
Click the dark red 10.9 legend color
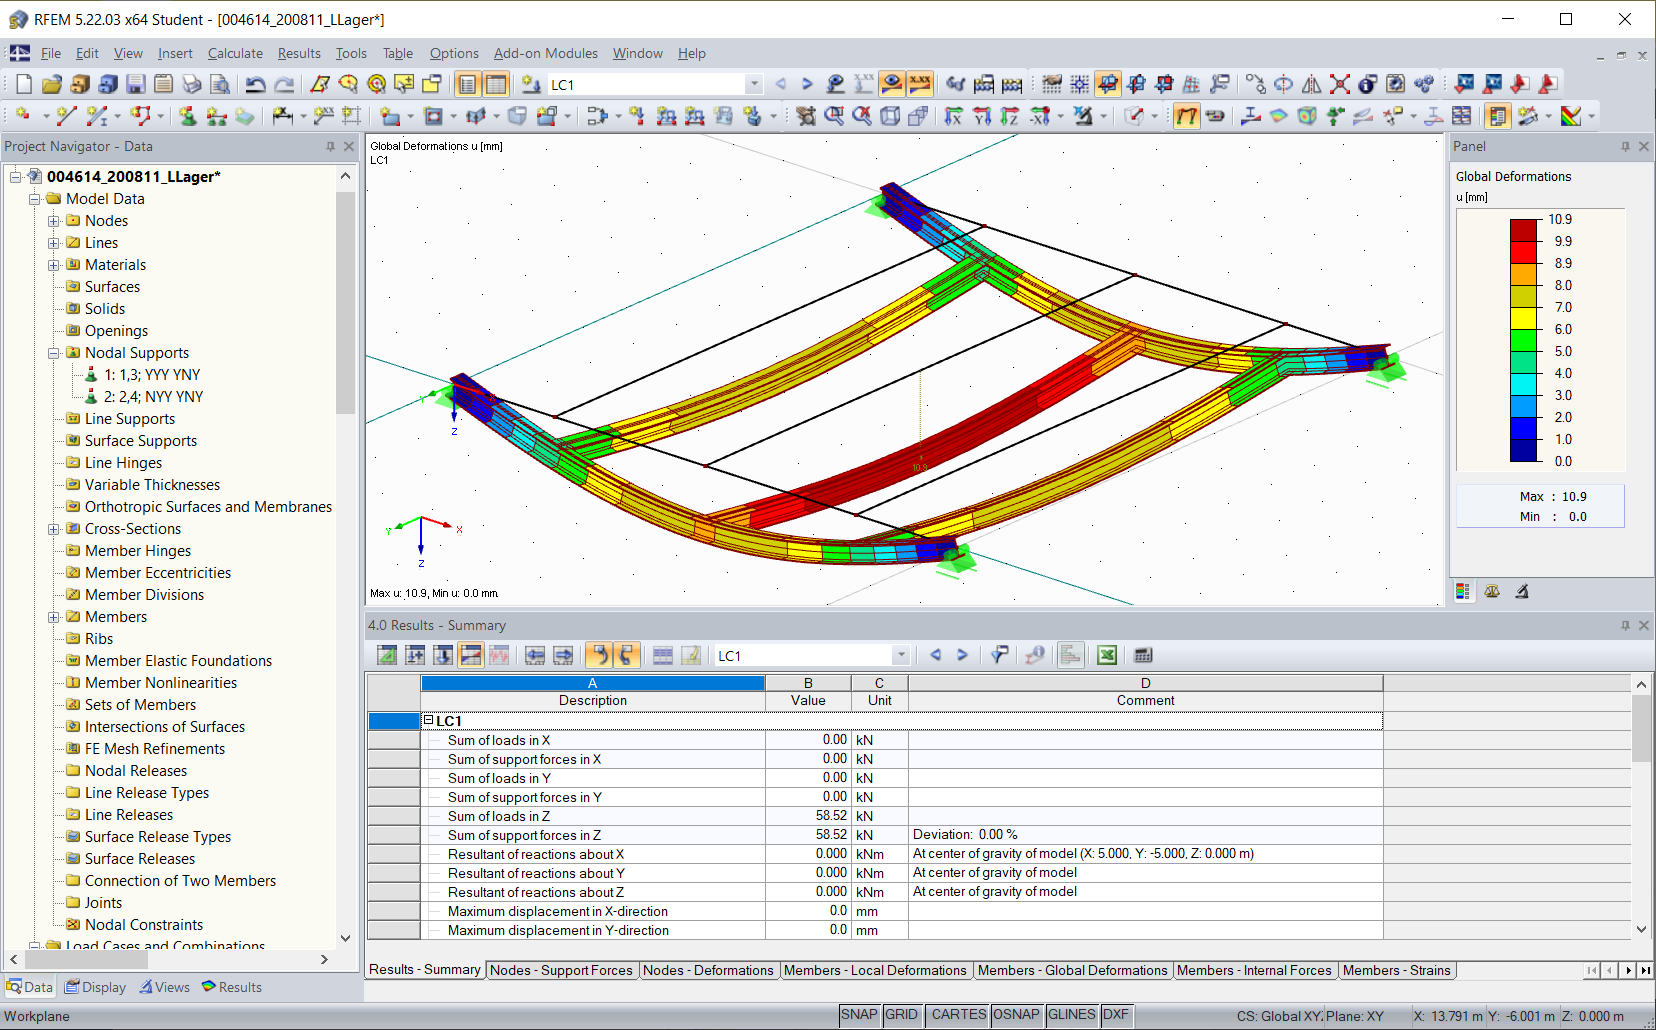tap(1523, 230)
